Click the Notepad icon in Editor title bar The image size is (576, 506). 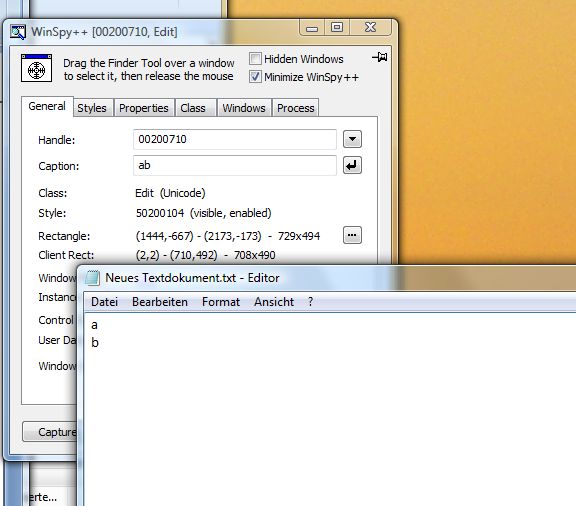click(x=93, y=278)
